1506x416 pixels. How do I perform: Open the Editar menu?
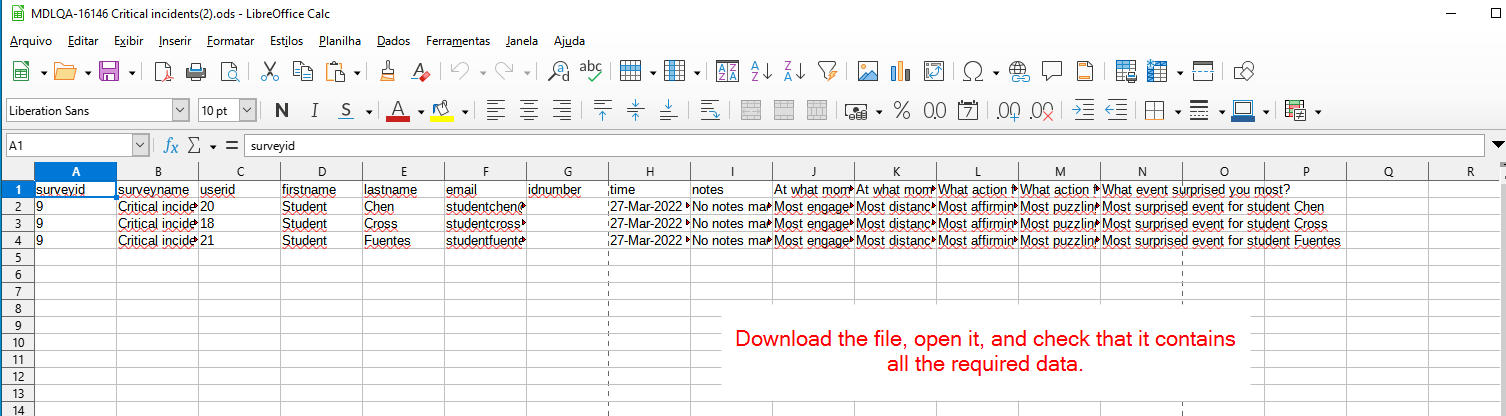83,41
